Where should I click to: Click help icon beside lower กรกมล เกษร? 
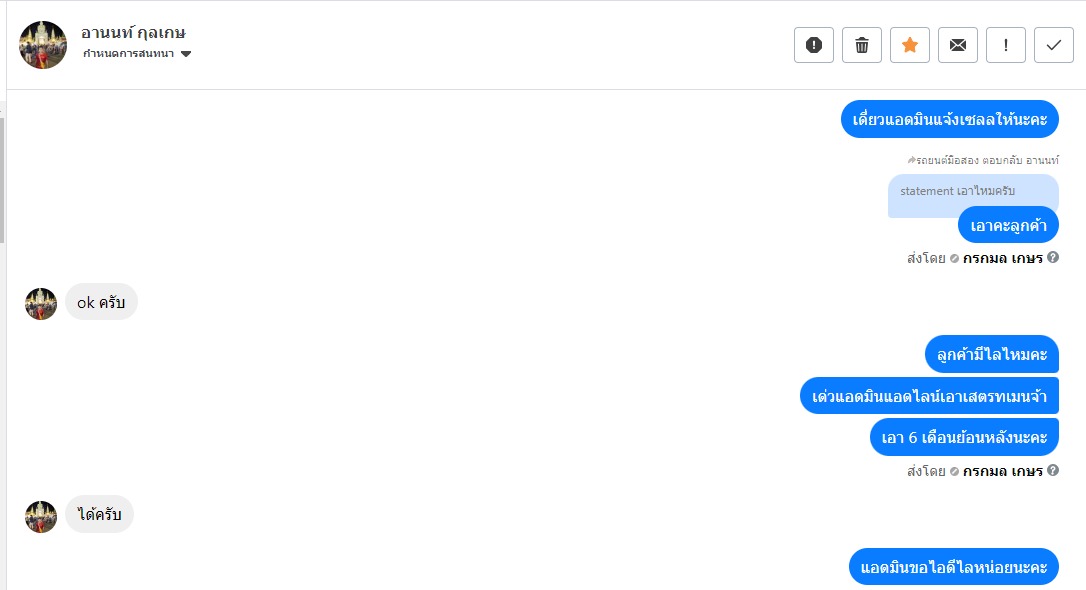coord(1053,470)
